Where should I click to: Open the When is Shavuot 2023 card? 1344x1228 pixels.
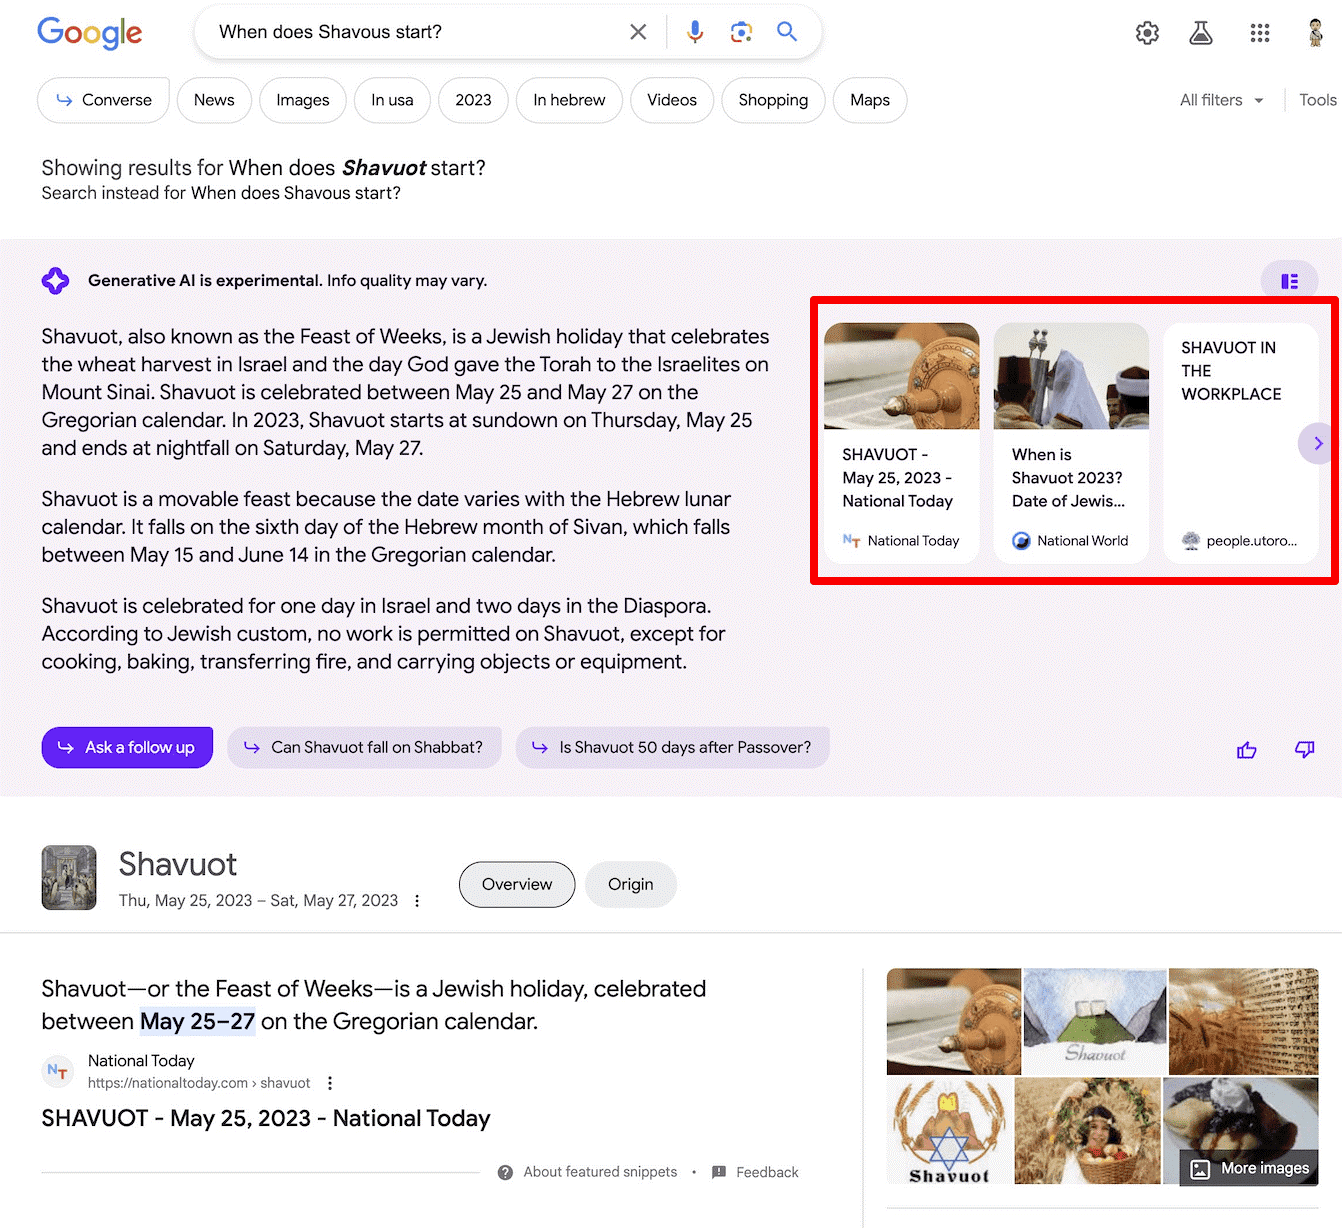pyautogui.click(x=1071, y=443)
